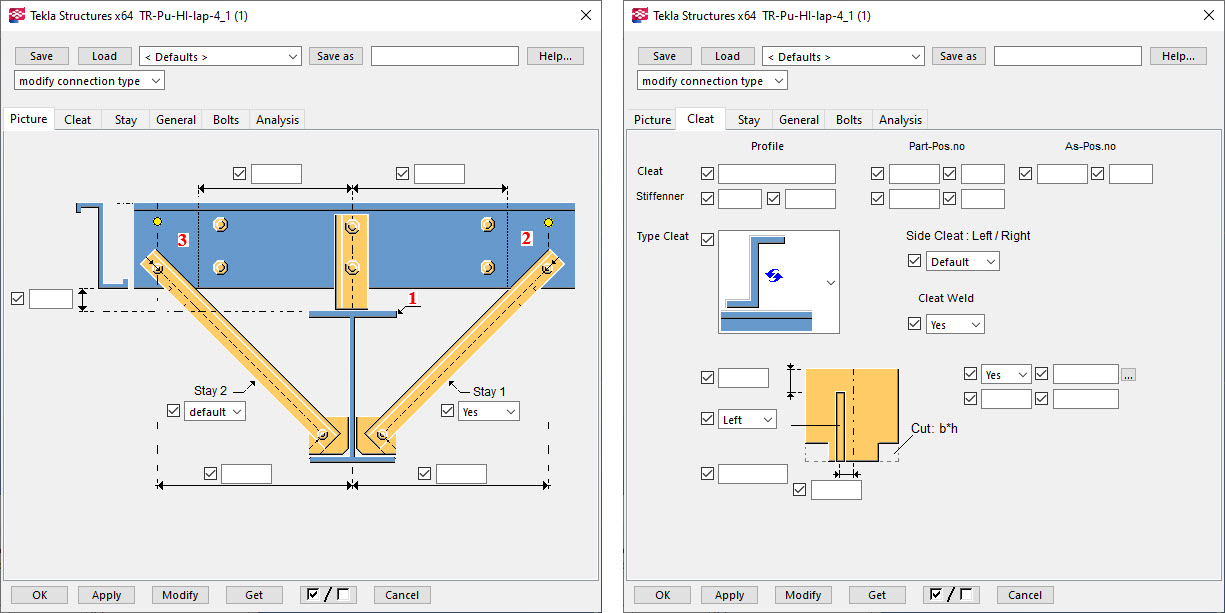Open the Stay 2 'default' dropdown
Image resolution: width=1225 pixels, height=613 pixels.
click(x=214, y=411)
